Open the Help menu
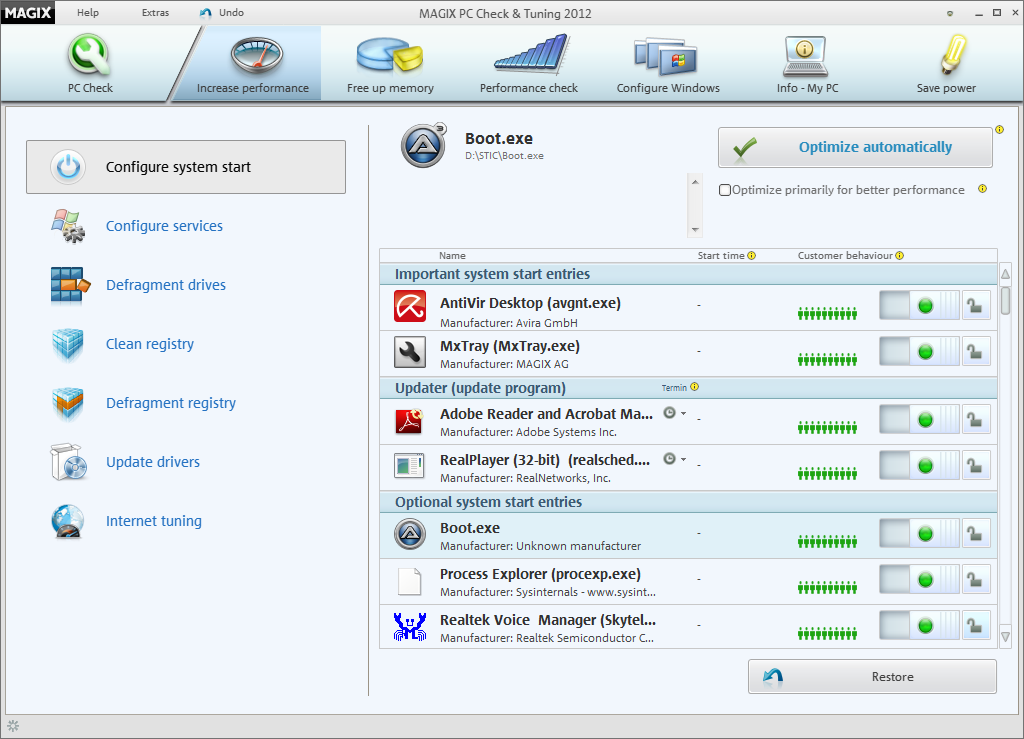Viewport: 1024px width, 739px height. [88, 12]
